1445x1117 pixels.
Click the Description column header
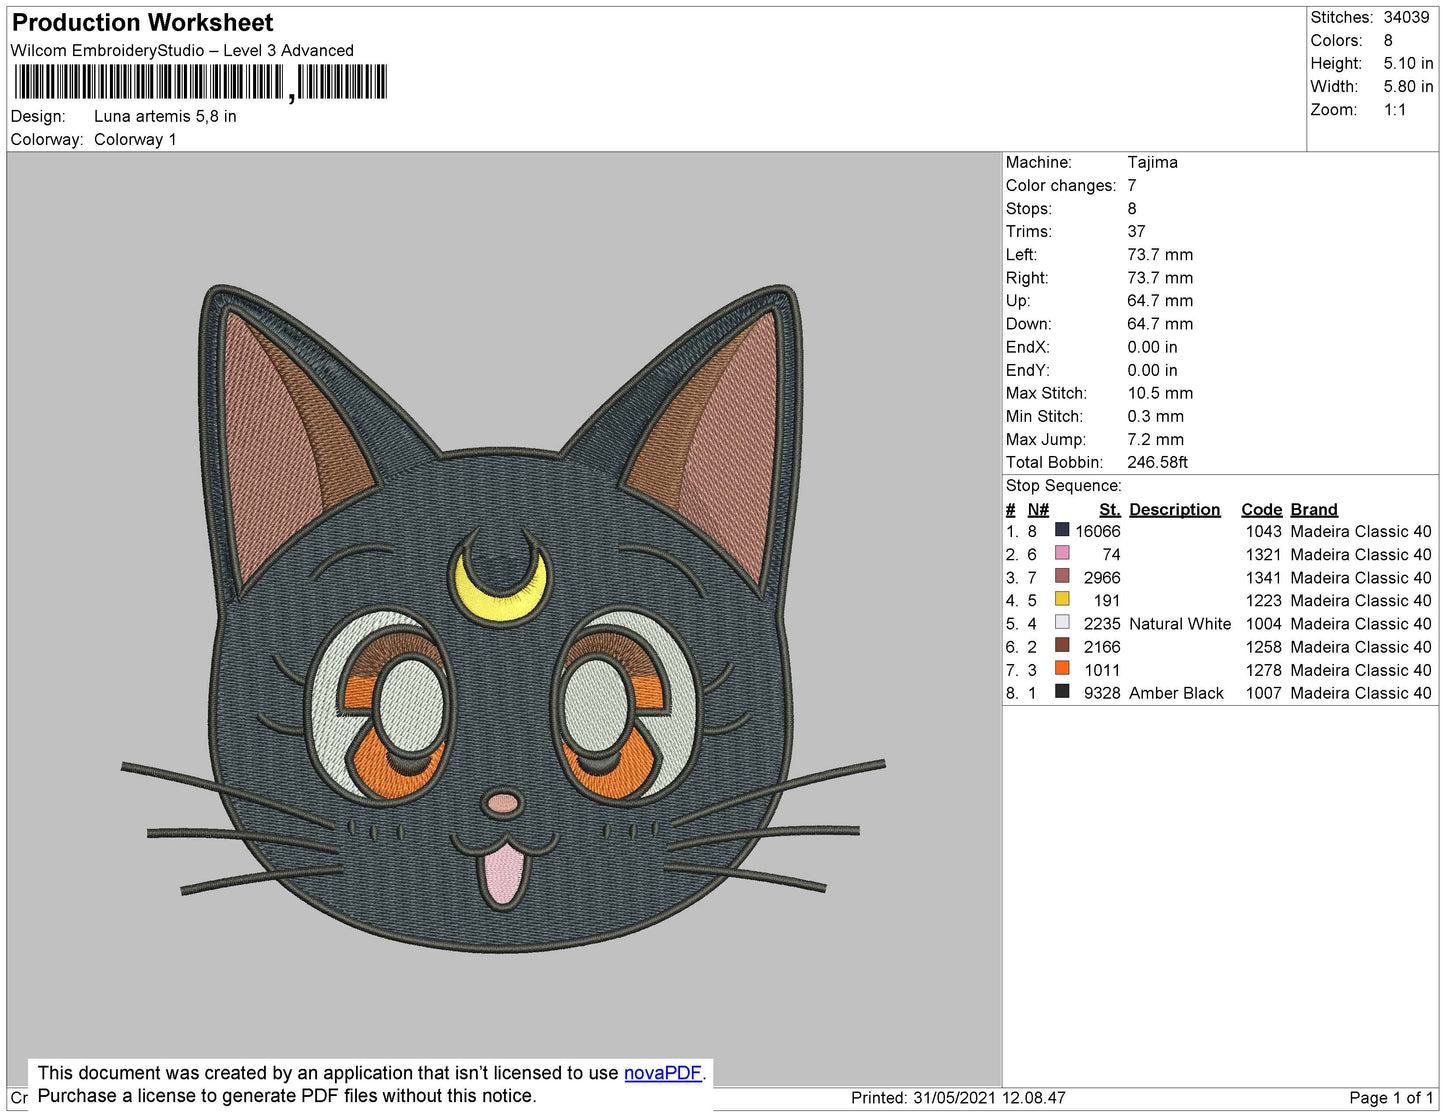(1174, 509)
